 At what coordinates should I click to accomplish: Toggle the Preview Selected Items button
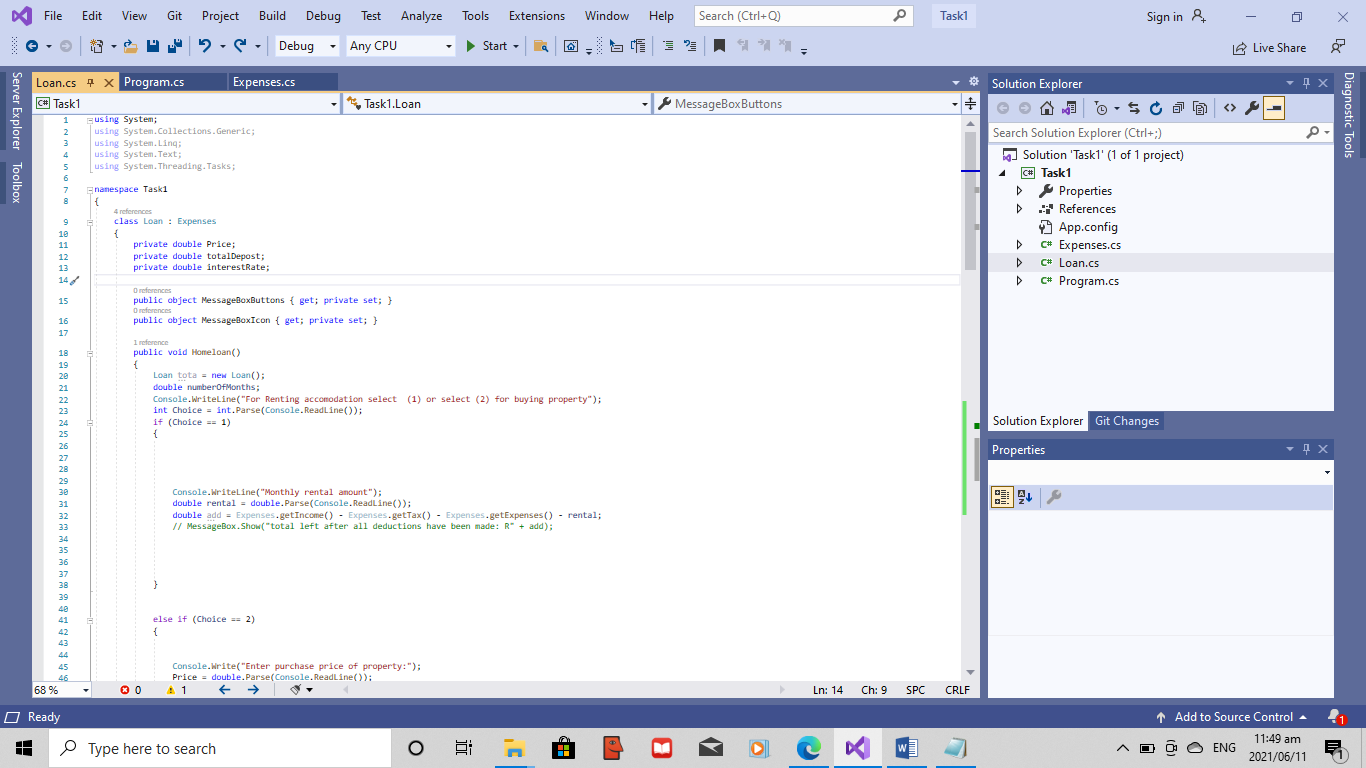1274,108
